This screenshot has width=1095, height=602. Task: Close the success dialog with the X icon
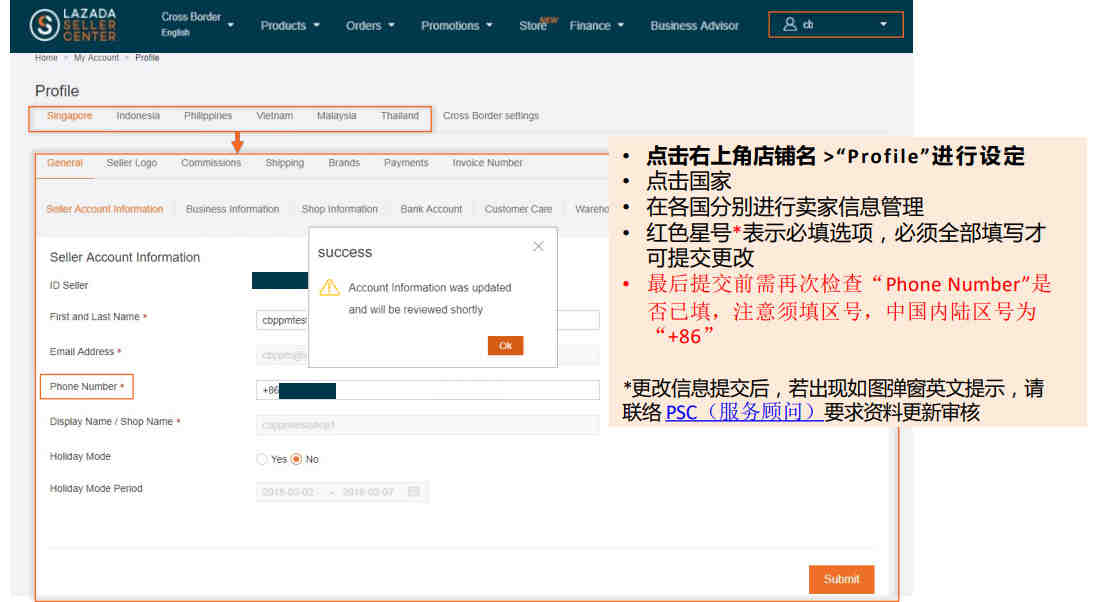point(538,247)
